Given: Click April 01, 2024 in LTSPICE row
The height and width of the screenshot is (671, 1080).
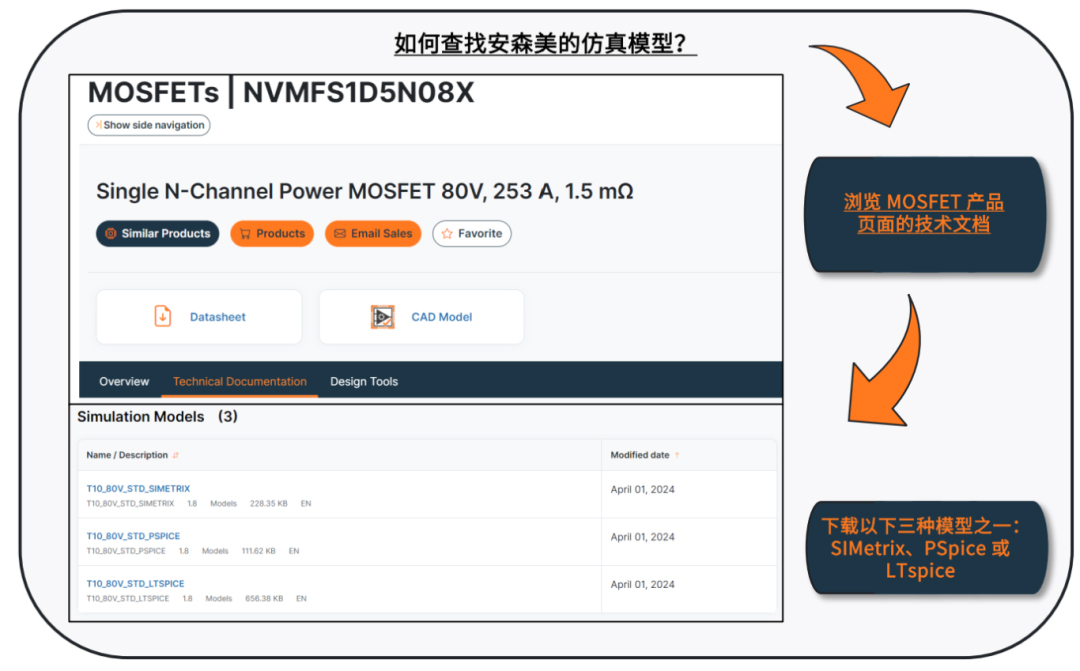Looking at the screenshot, I should 643,584.
